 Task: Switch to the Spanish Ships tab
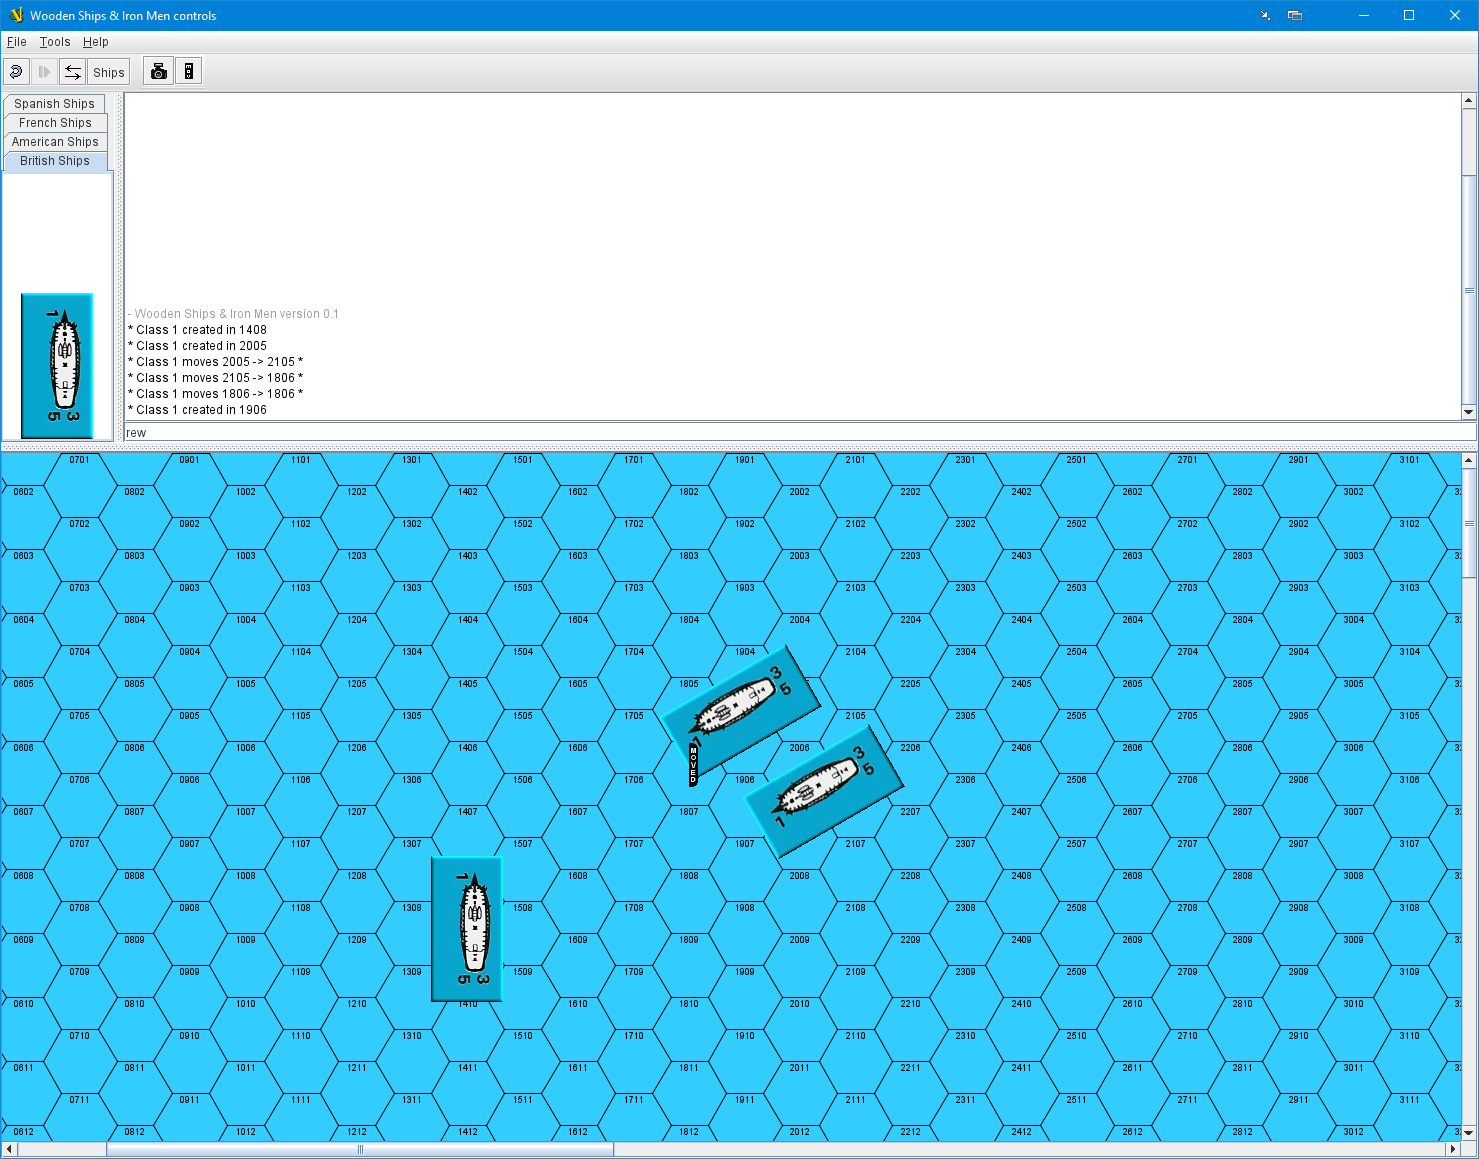(x=55, y=104)
